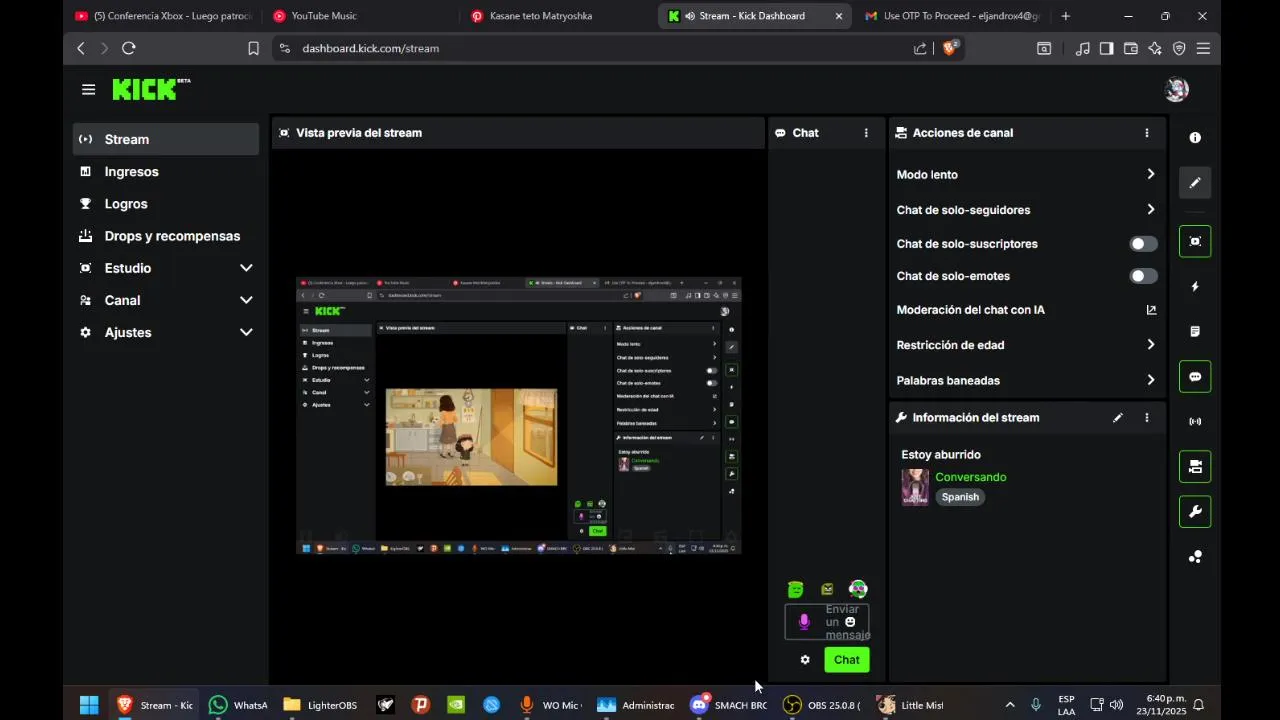Toggle the channel actions widget icon in right sidebar
The height and width of the screenshot is (720, 1280).
point(1195,467)
